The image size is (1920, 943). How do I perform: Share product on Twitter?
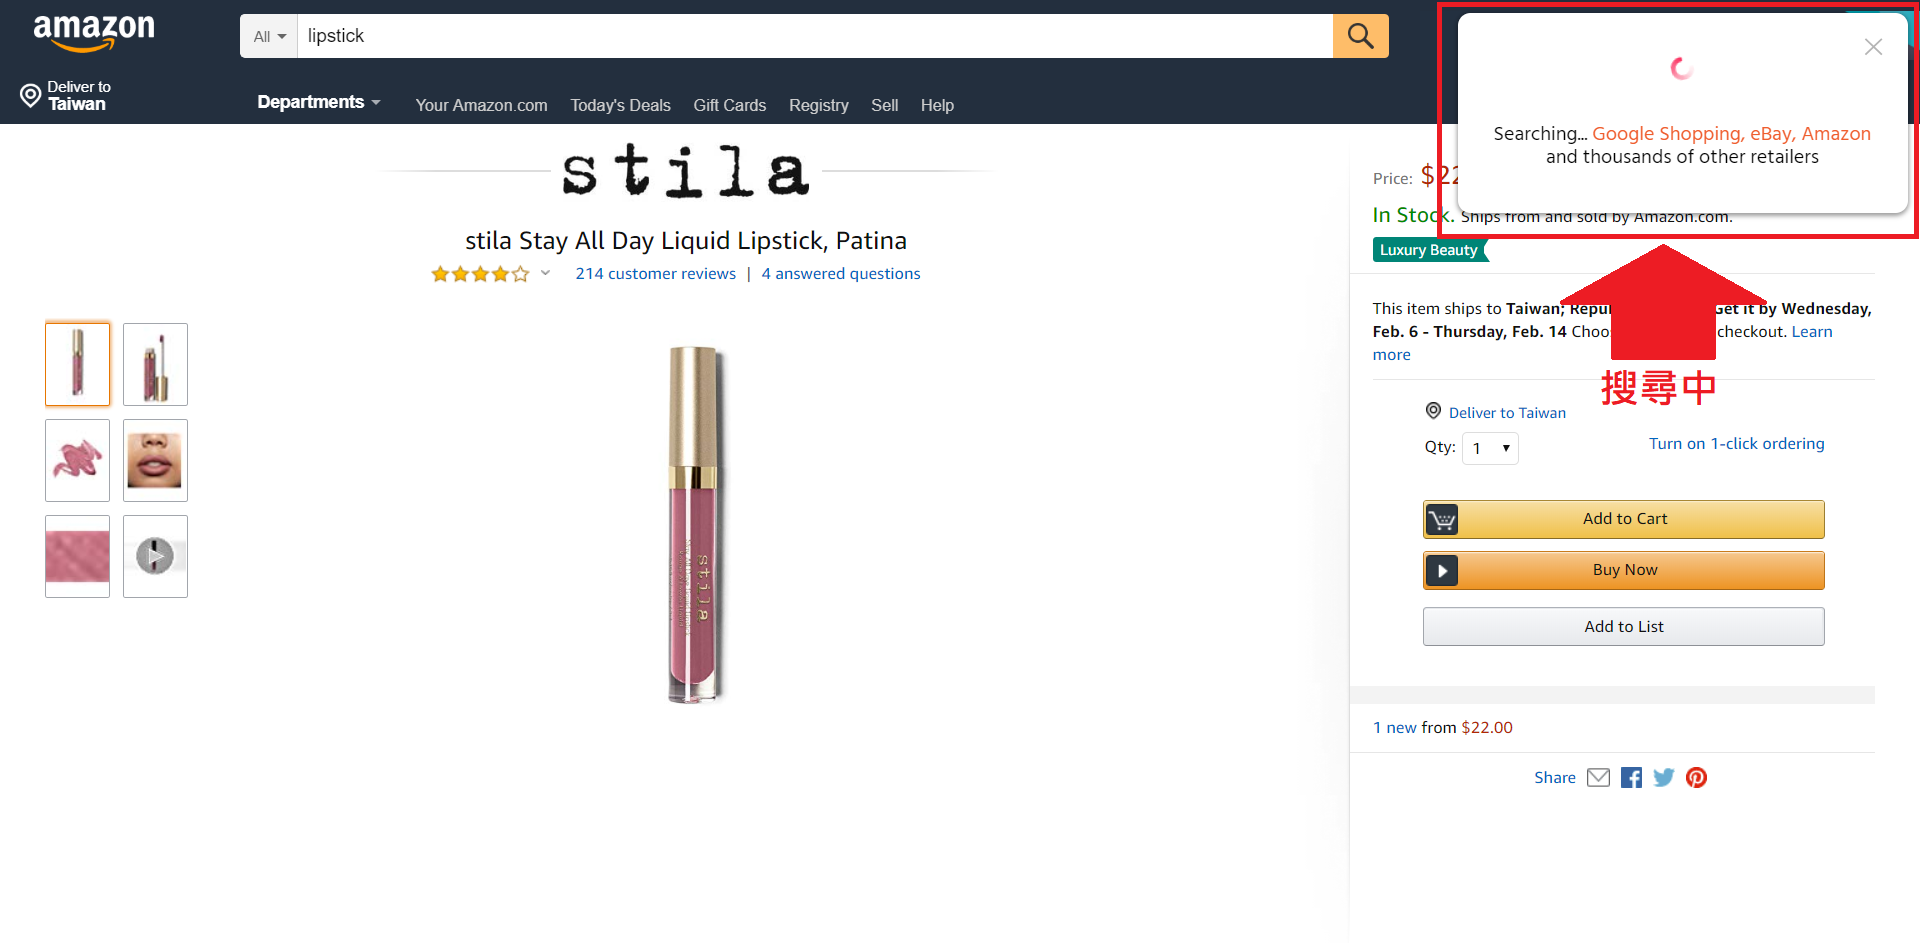(1664, 778)
